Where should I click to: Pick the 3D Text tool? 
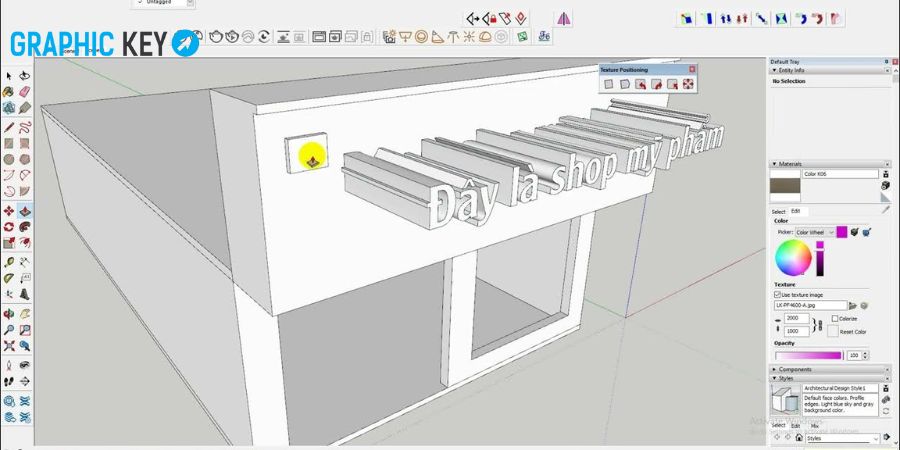tap(25, 294)
